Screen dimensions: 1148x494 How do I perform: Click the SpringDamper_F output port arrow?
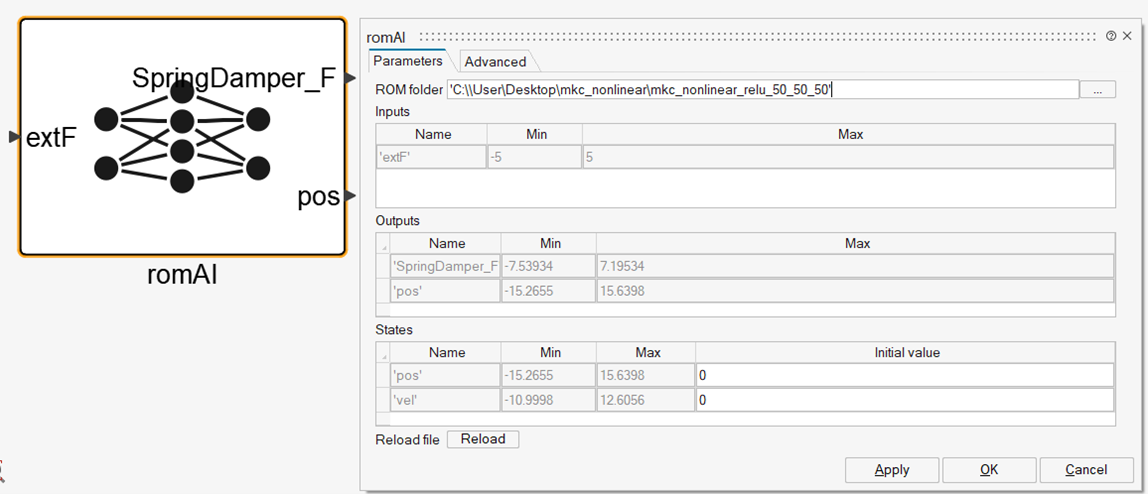[x=350, y=78]
